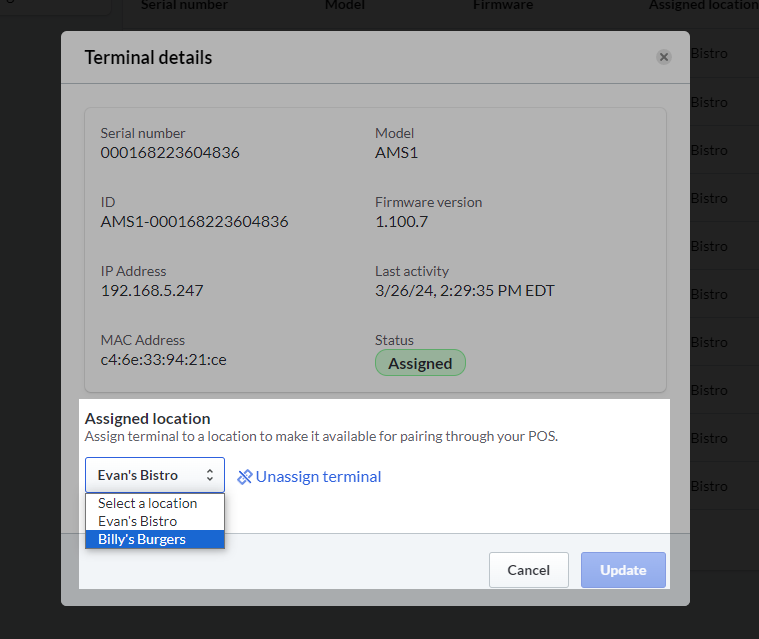The width and height of the screenshot is (759, 639).
Task: Select the 'Select a location' placeholder option
Action: click(155, 503)
